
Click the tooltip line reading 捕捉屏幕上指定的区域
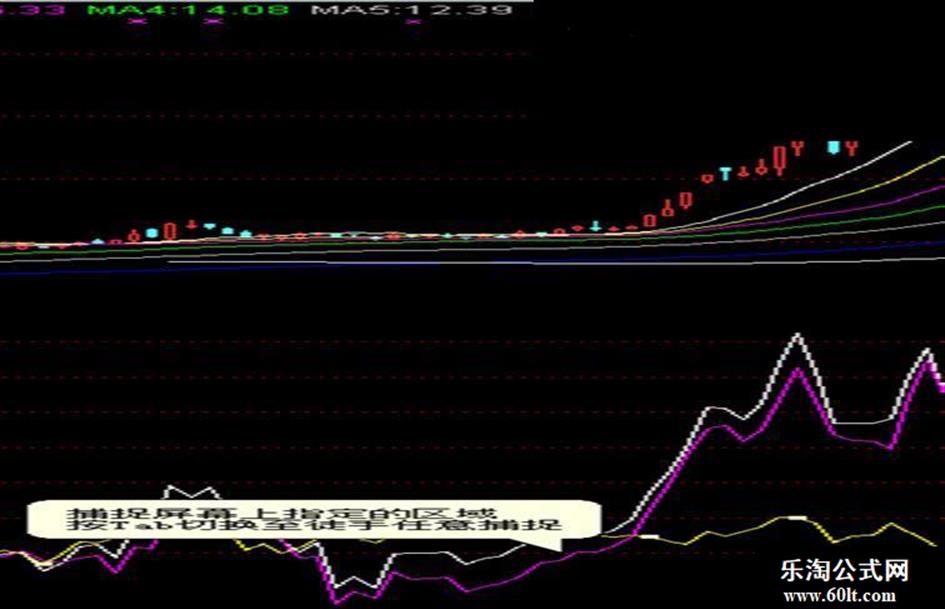[282, 514]
